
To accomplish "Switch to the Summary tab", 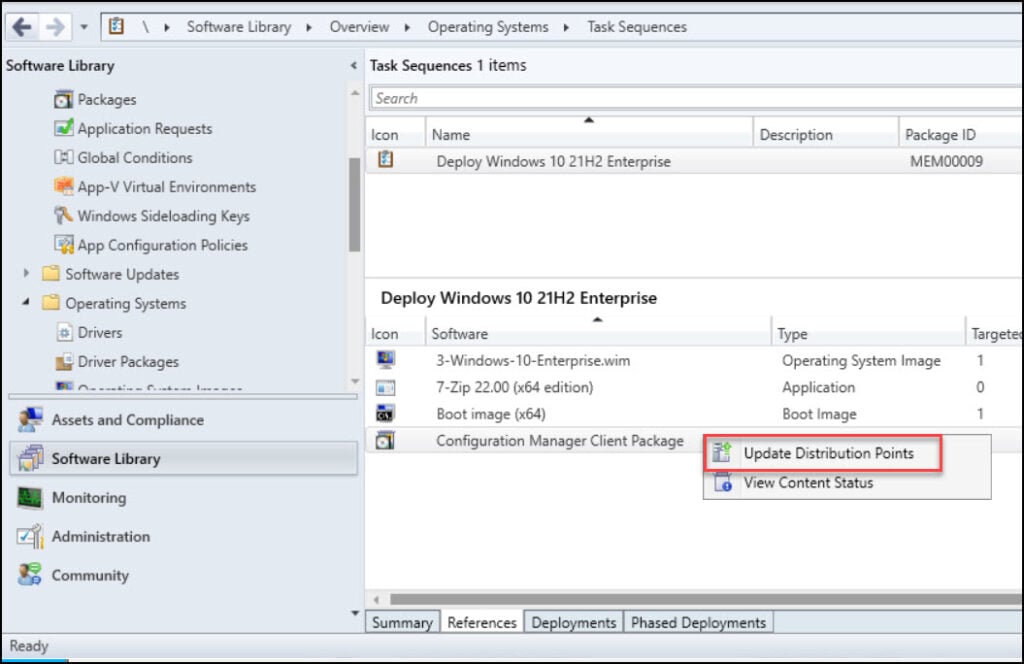I will pos(402,622).
